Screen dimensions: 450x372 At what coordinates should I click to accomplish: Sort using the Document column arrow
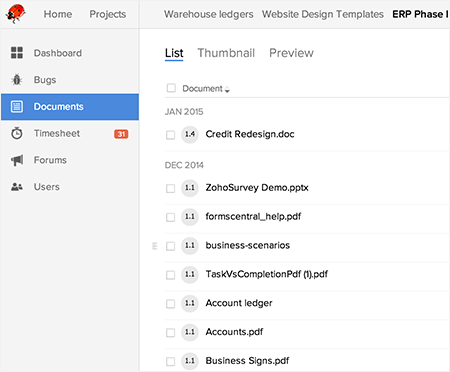pyautogui.click(x=227, y=89)
